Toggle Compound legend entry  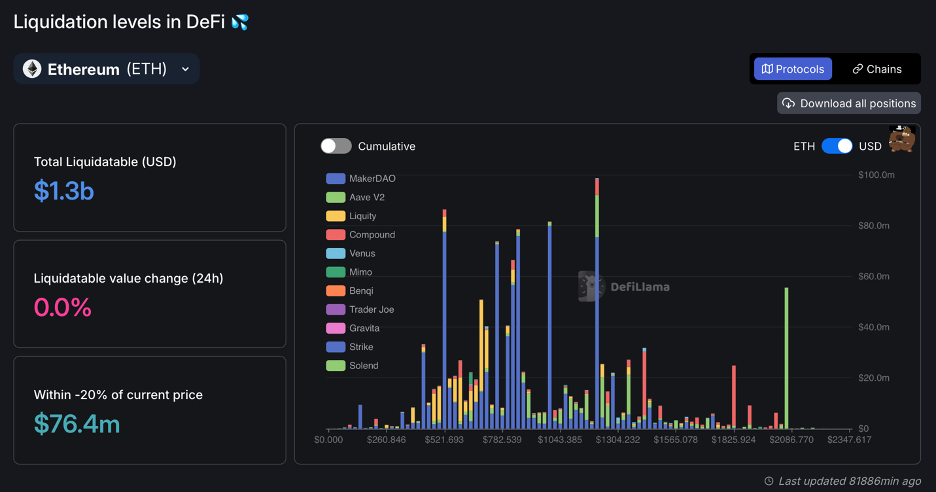point(361,235)
